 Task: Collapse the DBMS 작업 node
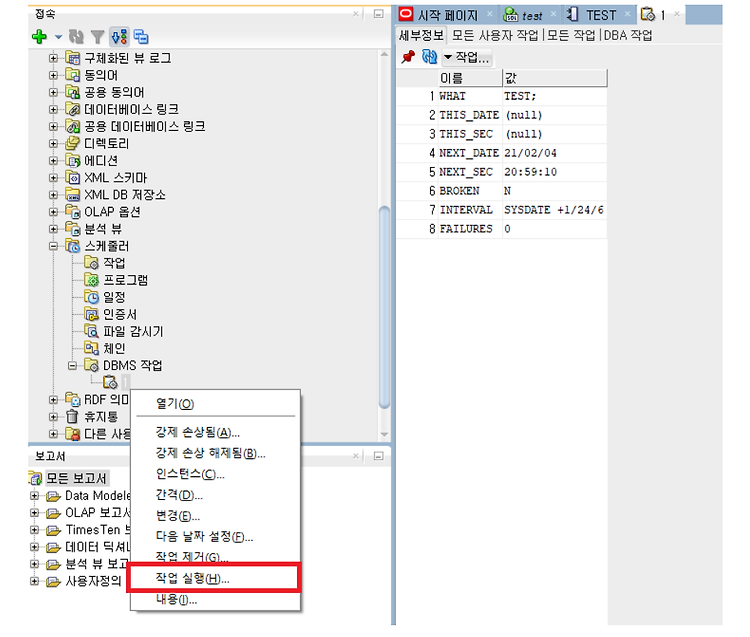click(x=72, y=366)
